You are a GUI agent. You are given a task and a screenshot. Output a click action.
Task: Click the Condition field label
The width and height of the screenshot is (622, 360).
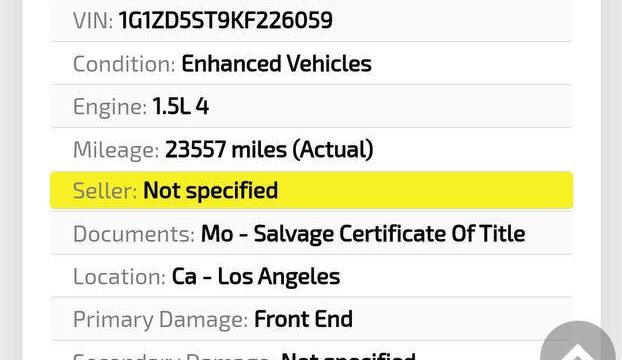pos(124,63)
